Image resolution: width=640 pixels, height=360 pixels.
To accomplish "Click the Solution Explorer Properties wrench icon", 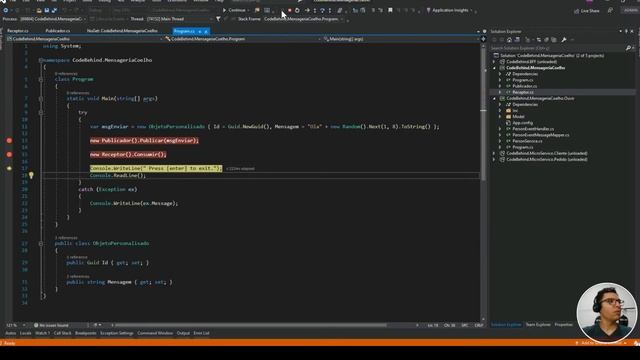I will point(564,40).
